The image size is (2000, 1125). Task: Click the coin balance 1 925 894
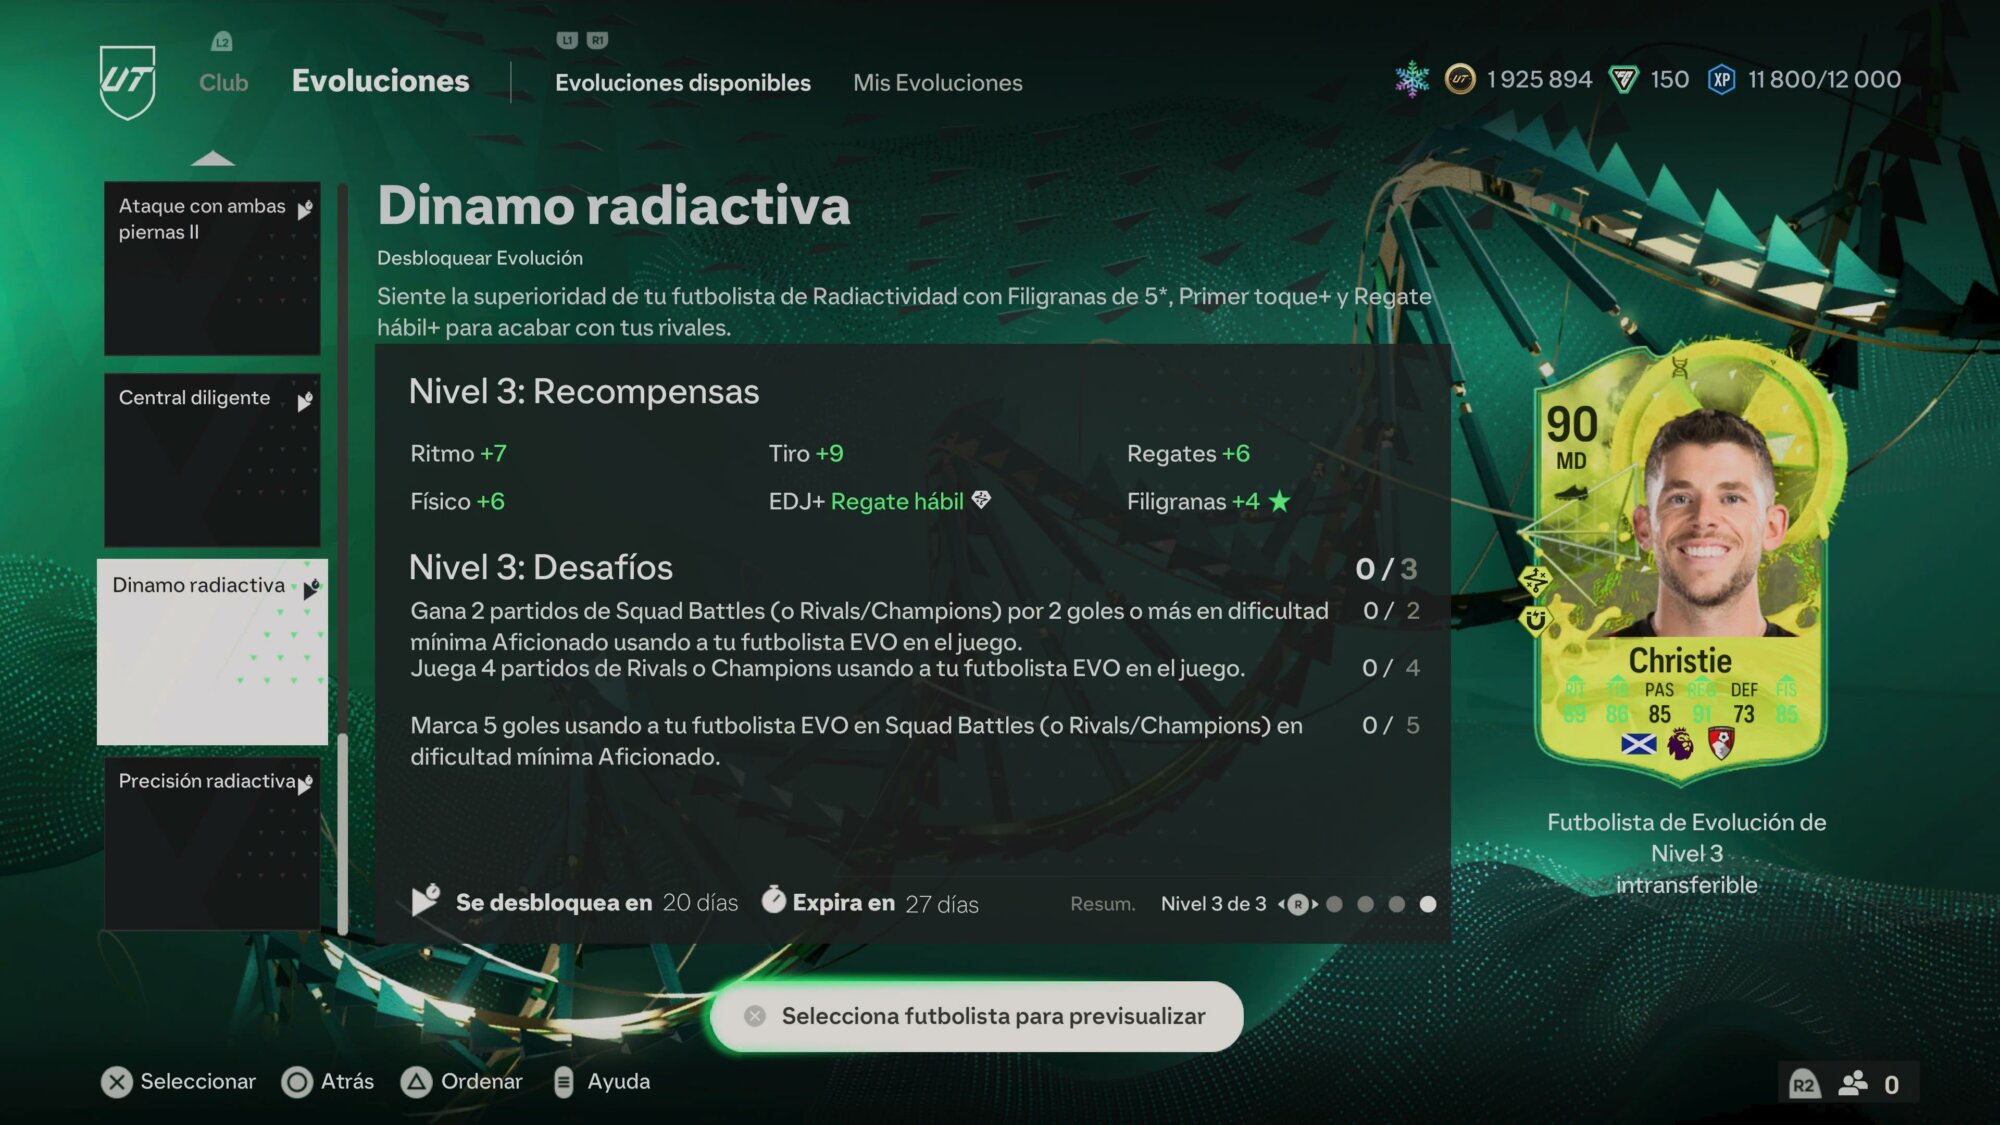tap(1539, 79)
